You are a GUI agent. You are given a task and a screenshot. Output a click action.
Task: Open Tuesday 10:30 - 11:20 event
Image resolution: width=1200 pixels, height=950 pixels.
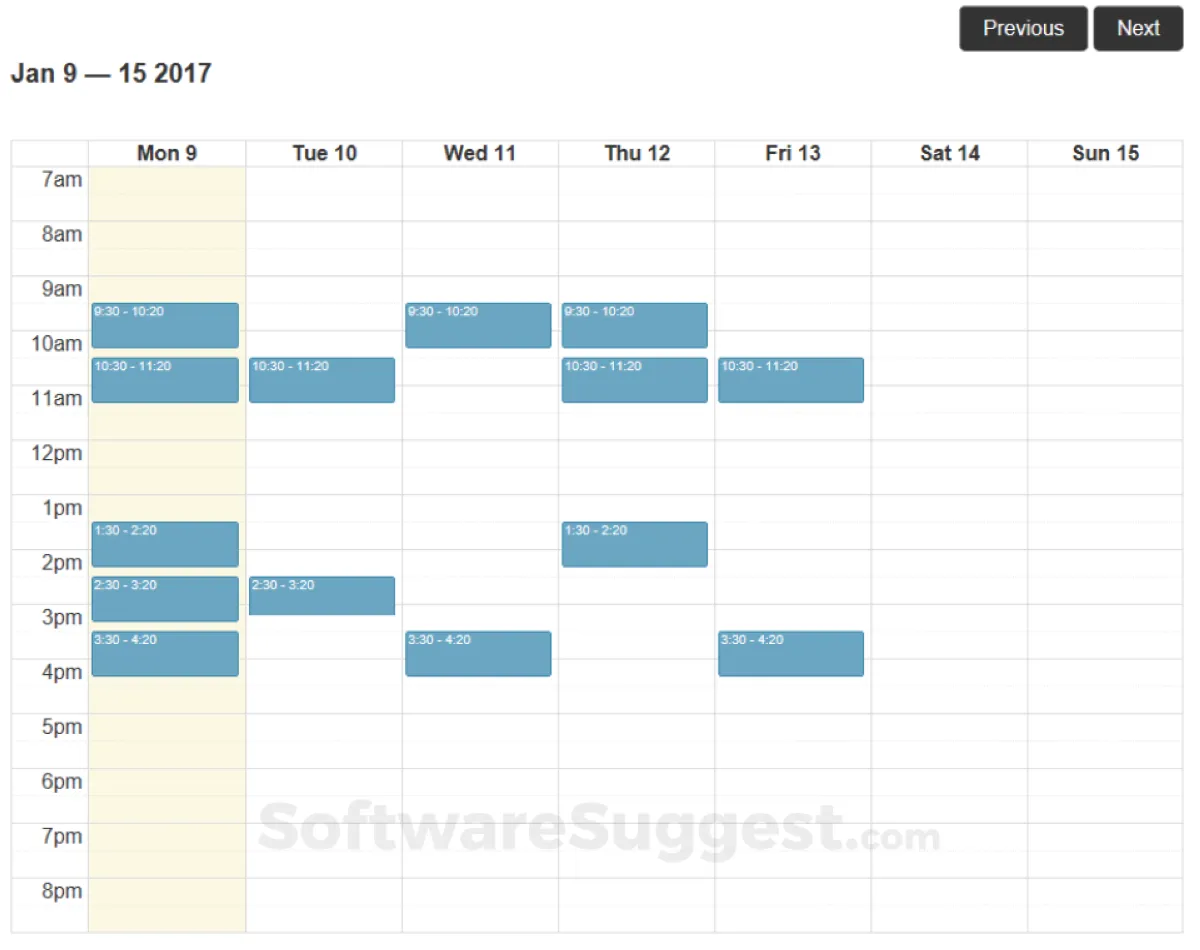point(322,380)
